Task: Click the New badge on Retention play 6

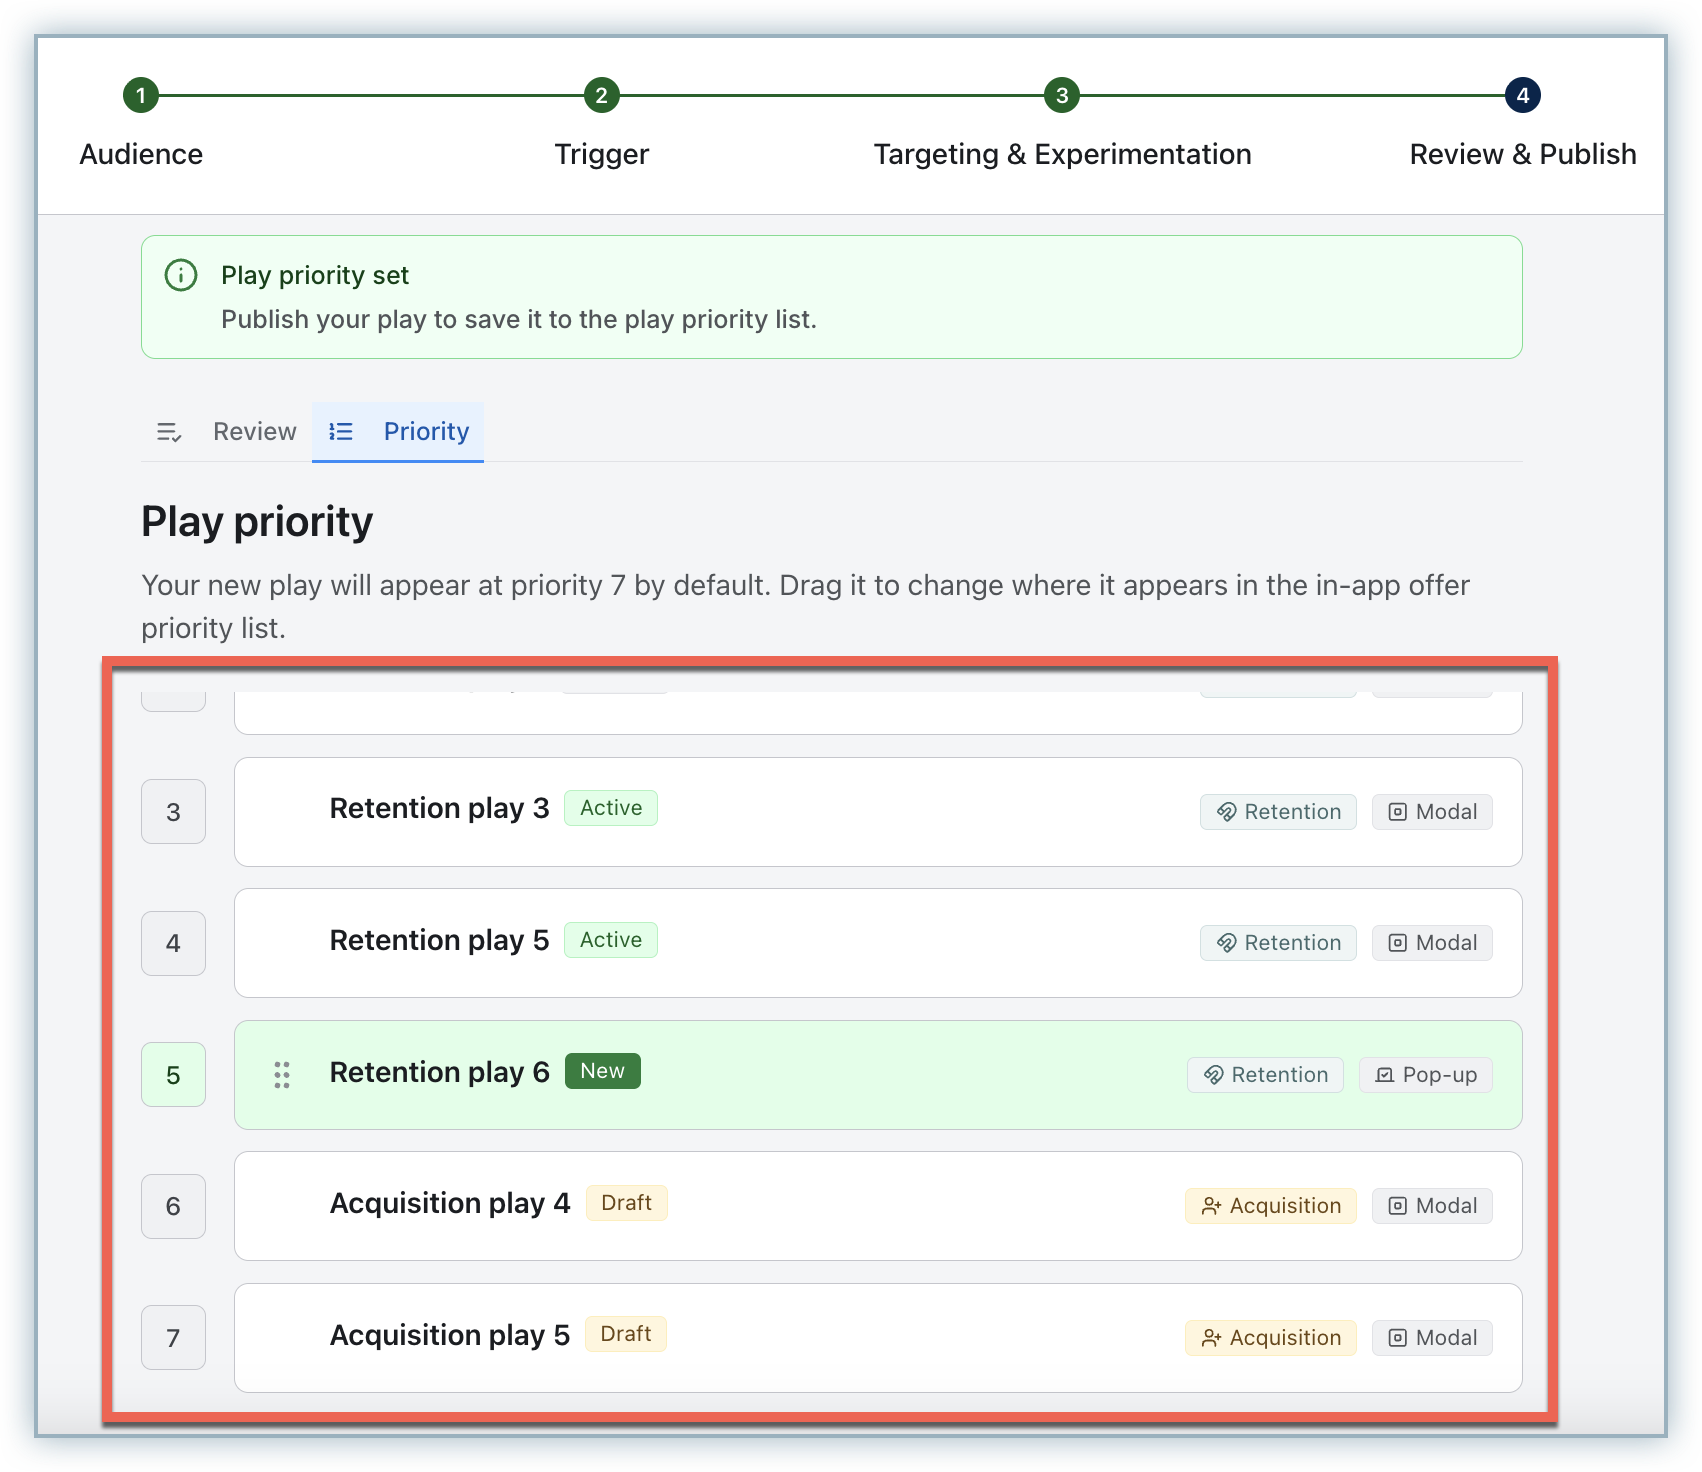Action: coord(602,1071)
